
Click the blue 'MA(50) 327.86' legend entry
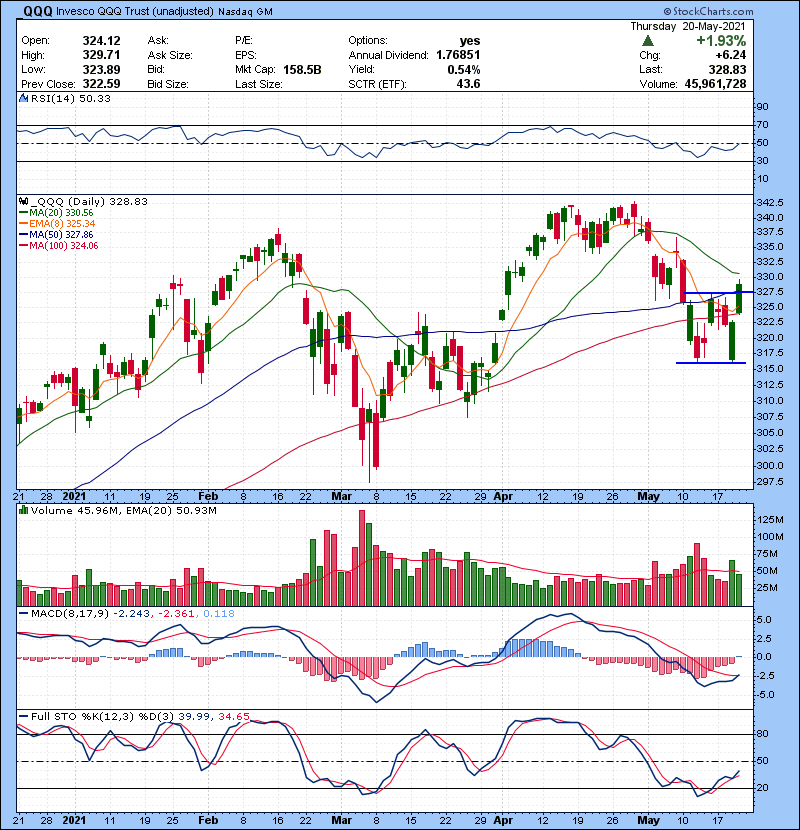60,234
